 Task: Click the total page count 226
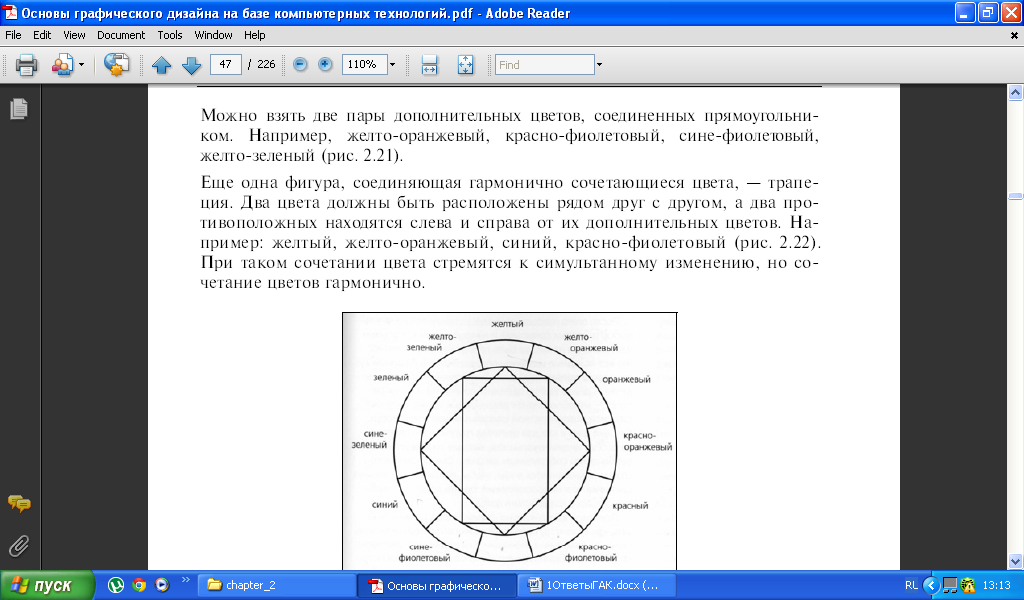266,64
